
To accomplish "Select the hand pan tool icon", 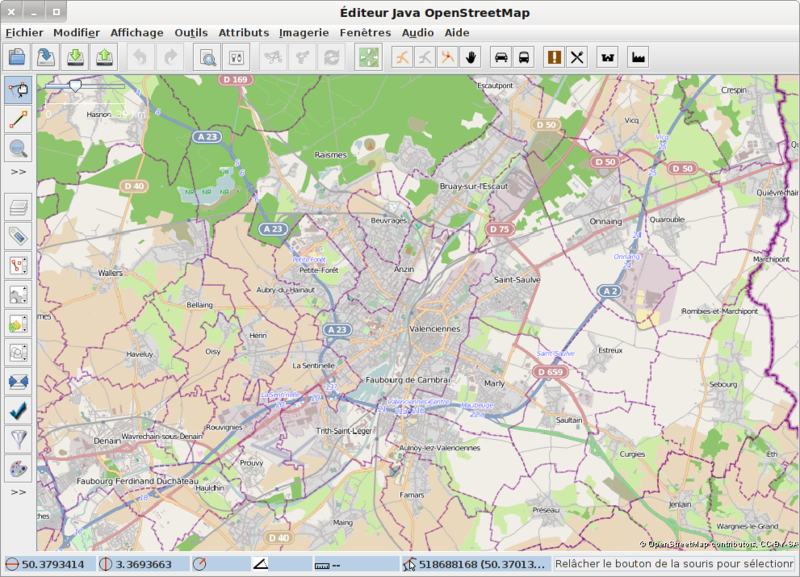I will point(471,57).
